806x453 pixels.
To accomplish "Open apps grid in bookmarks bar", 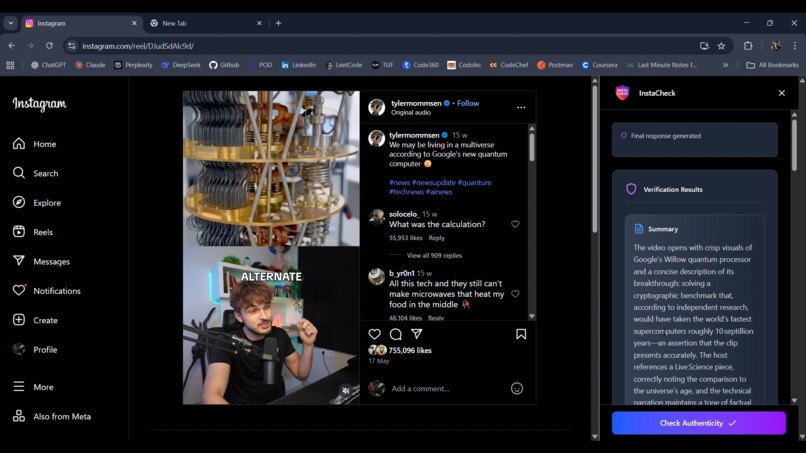I will click(10, 65).
